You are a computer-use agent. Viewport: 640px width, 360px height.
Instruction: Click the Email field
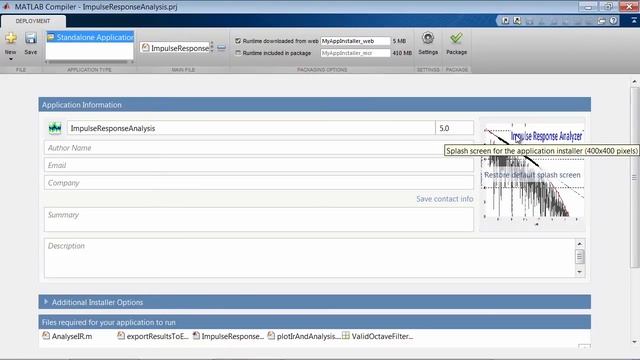pos(259,165)
